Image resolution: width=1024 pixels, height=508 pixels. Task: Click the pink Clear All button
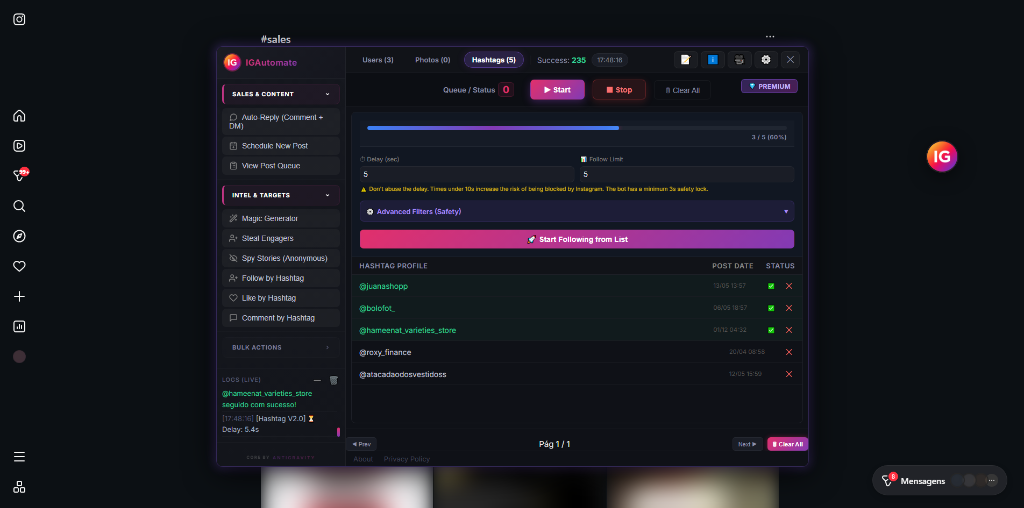point(788,444)
